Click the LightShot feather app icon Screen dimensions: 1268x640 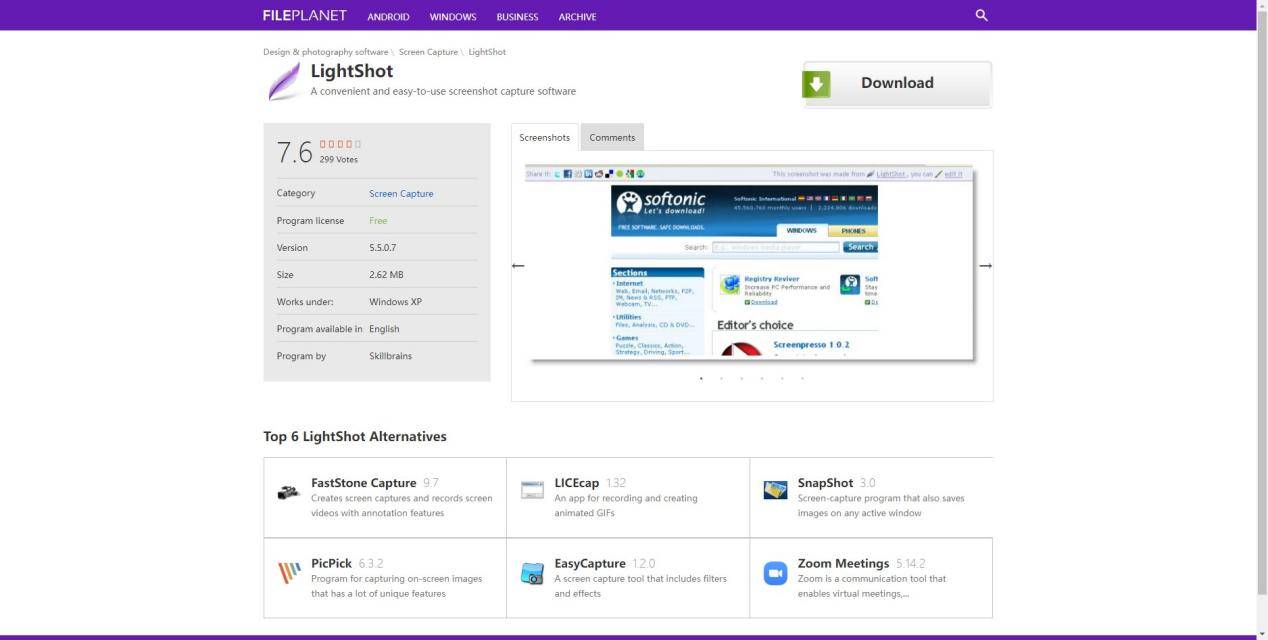284,81
